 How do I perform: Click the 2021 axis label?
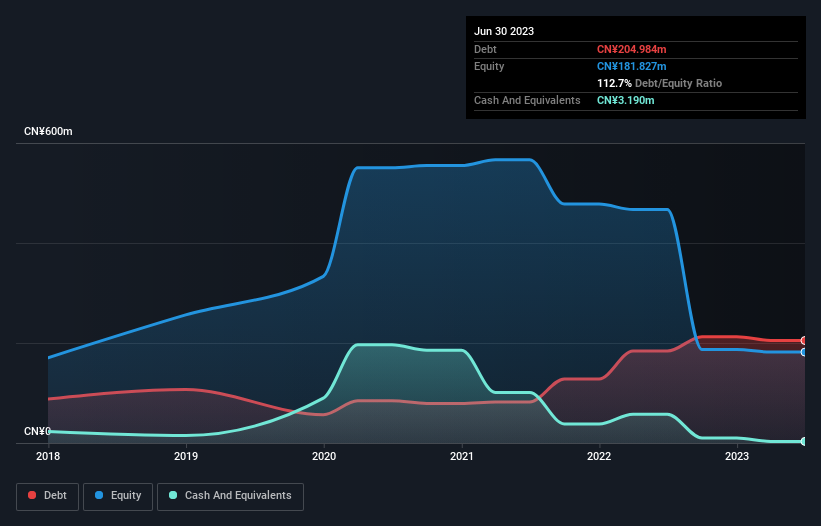[x=462, y=456]
